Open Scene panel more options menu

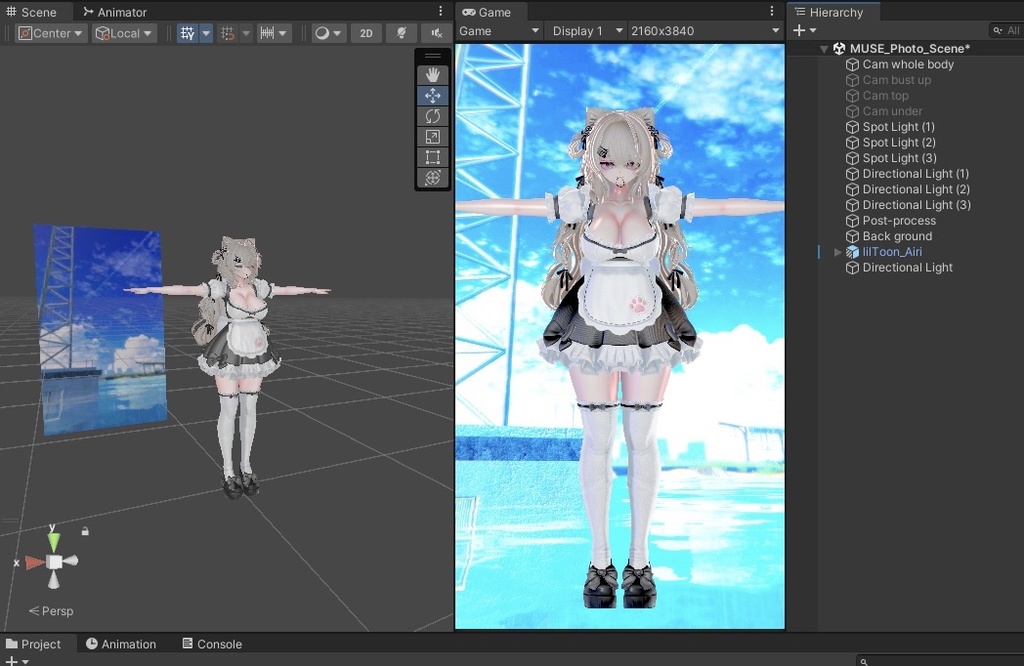[441, 11]
